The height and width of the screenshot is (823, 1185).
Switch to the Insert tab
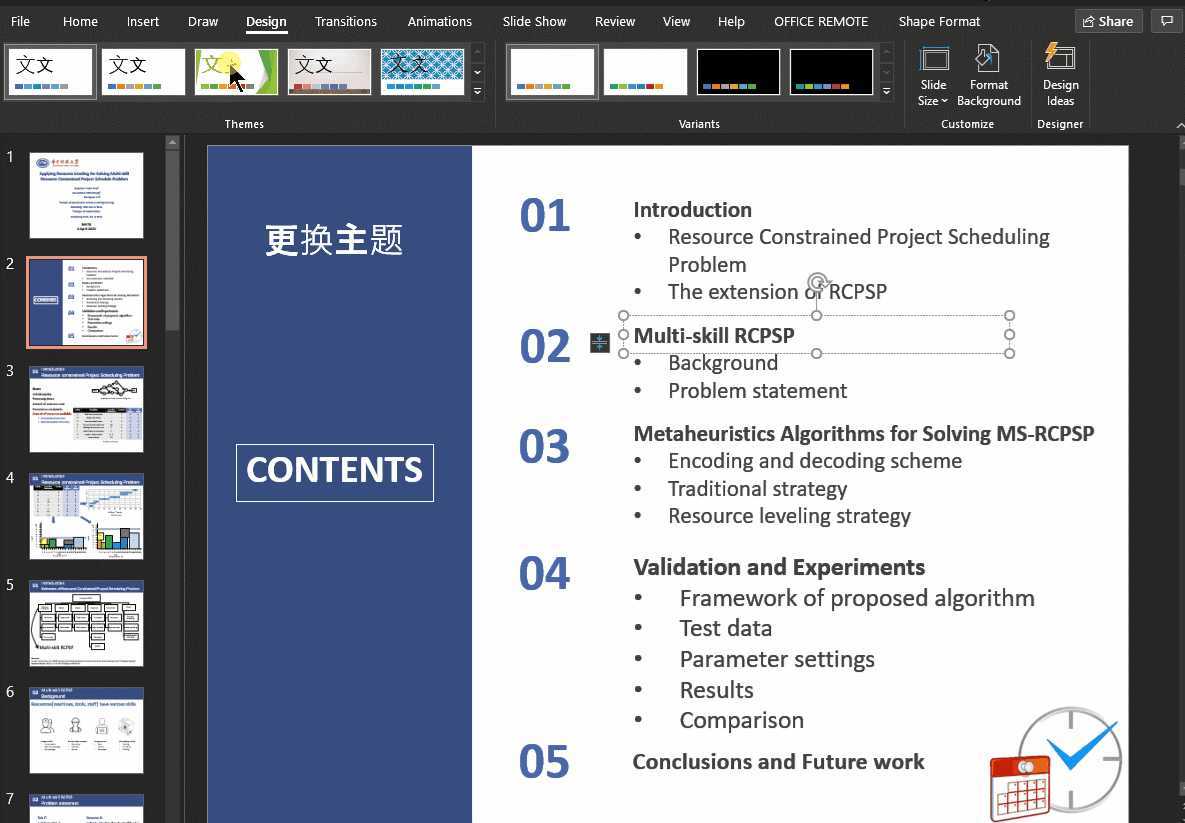pos(143,21)
